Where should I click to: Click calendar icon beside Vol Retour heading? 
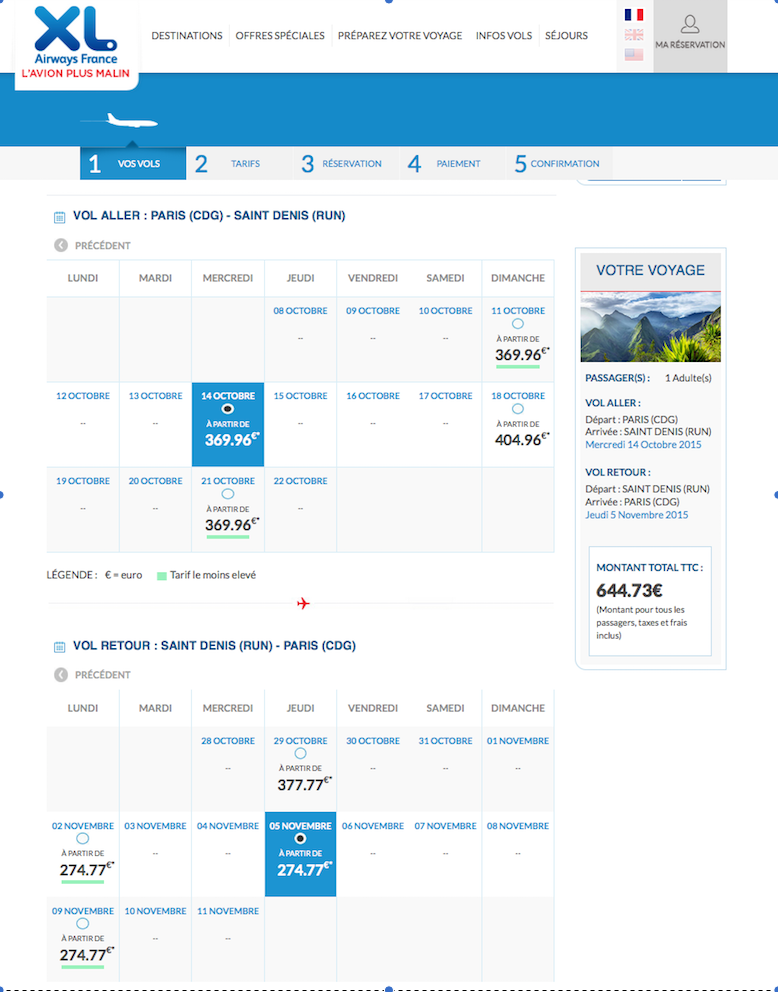click(x=59, y=647)
